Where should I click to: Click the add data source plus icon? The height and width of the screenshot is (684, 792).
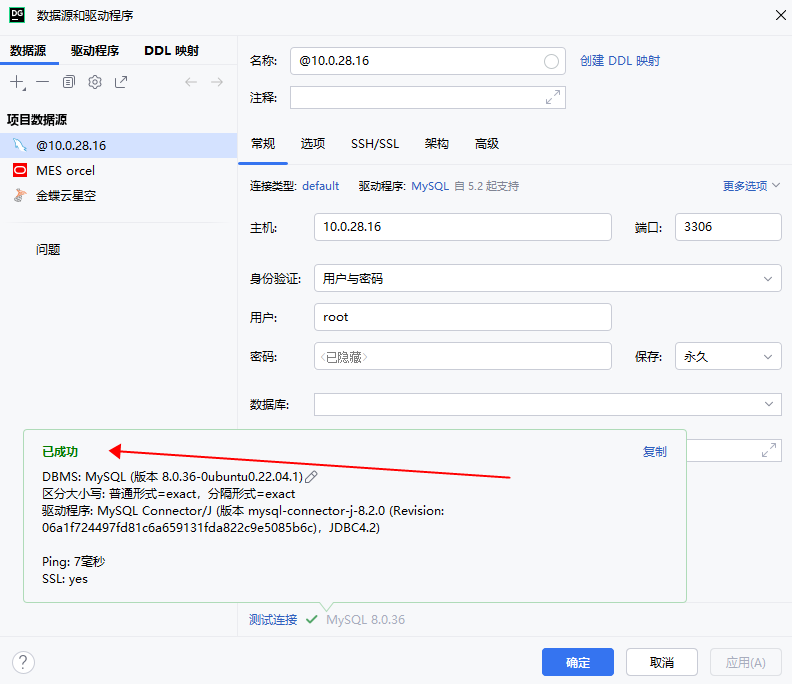click(17, 82)
